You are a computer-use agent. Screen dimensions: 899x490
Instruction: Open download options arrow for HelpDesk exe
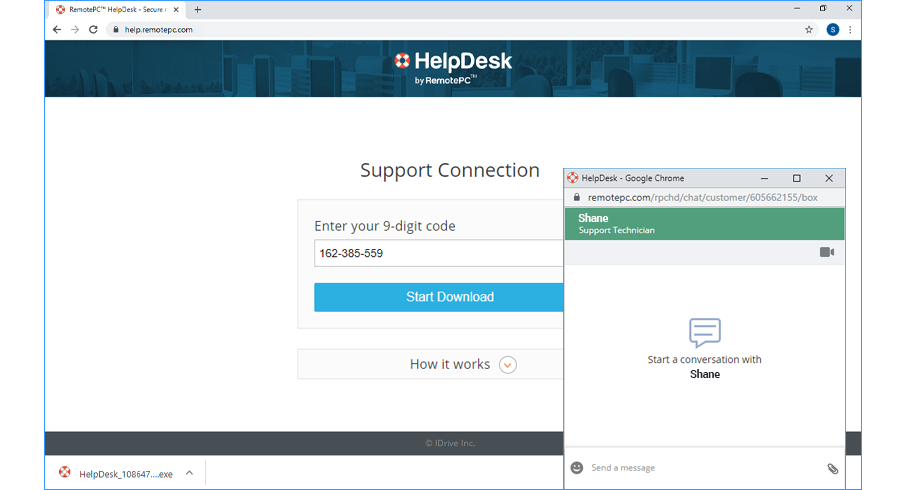click(189, 473)
